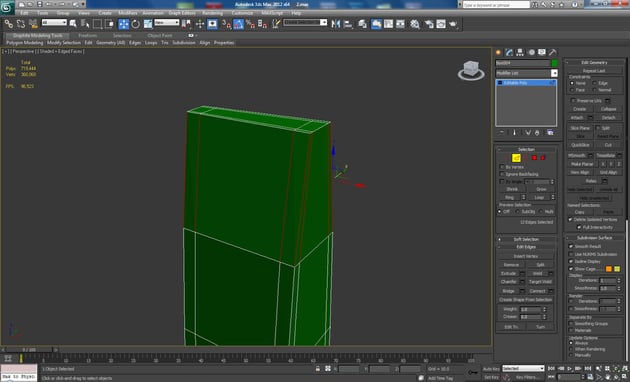Select the Edge constraint radio button
630x382 pixels.
[x=594, y=83]
